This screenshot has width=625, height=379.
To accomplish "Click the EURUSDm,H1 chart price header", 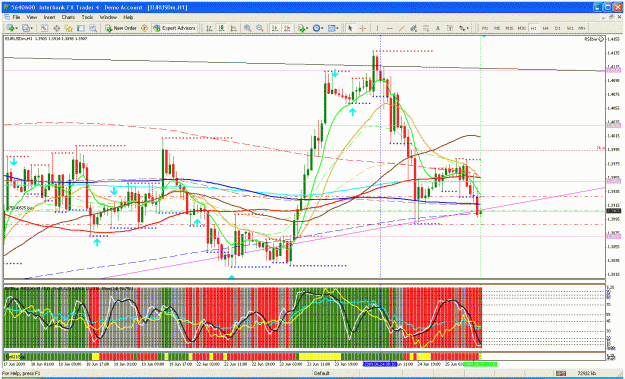I will click(x=46, y=39).
